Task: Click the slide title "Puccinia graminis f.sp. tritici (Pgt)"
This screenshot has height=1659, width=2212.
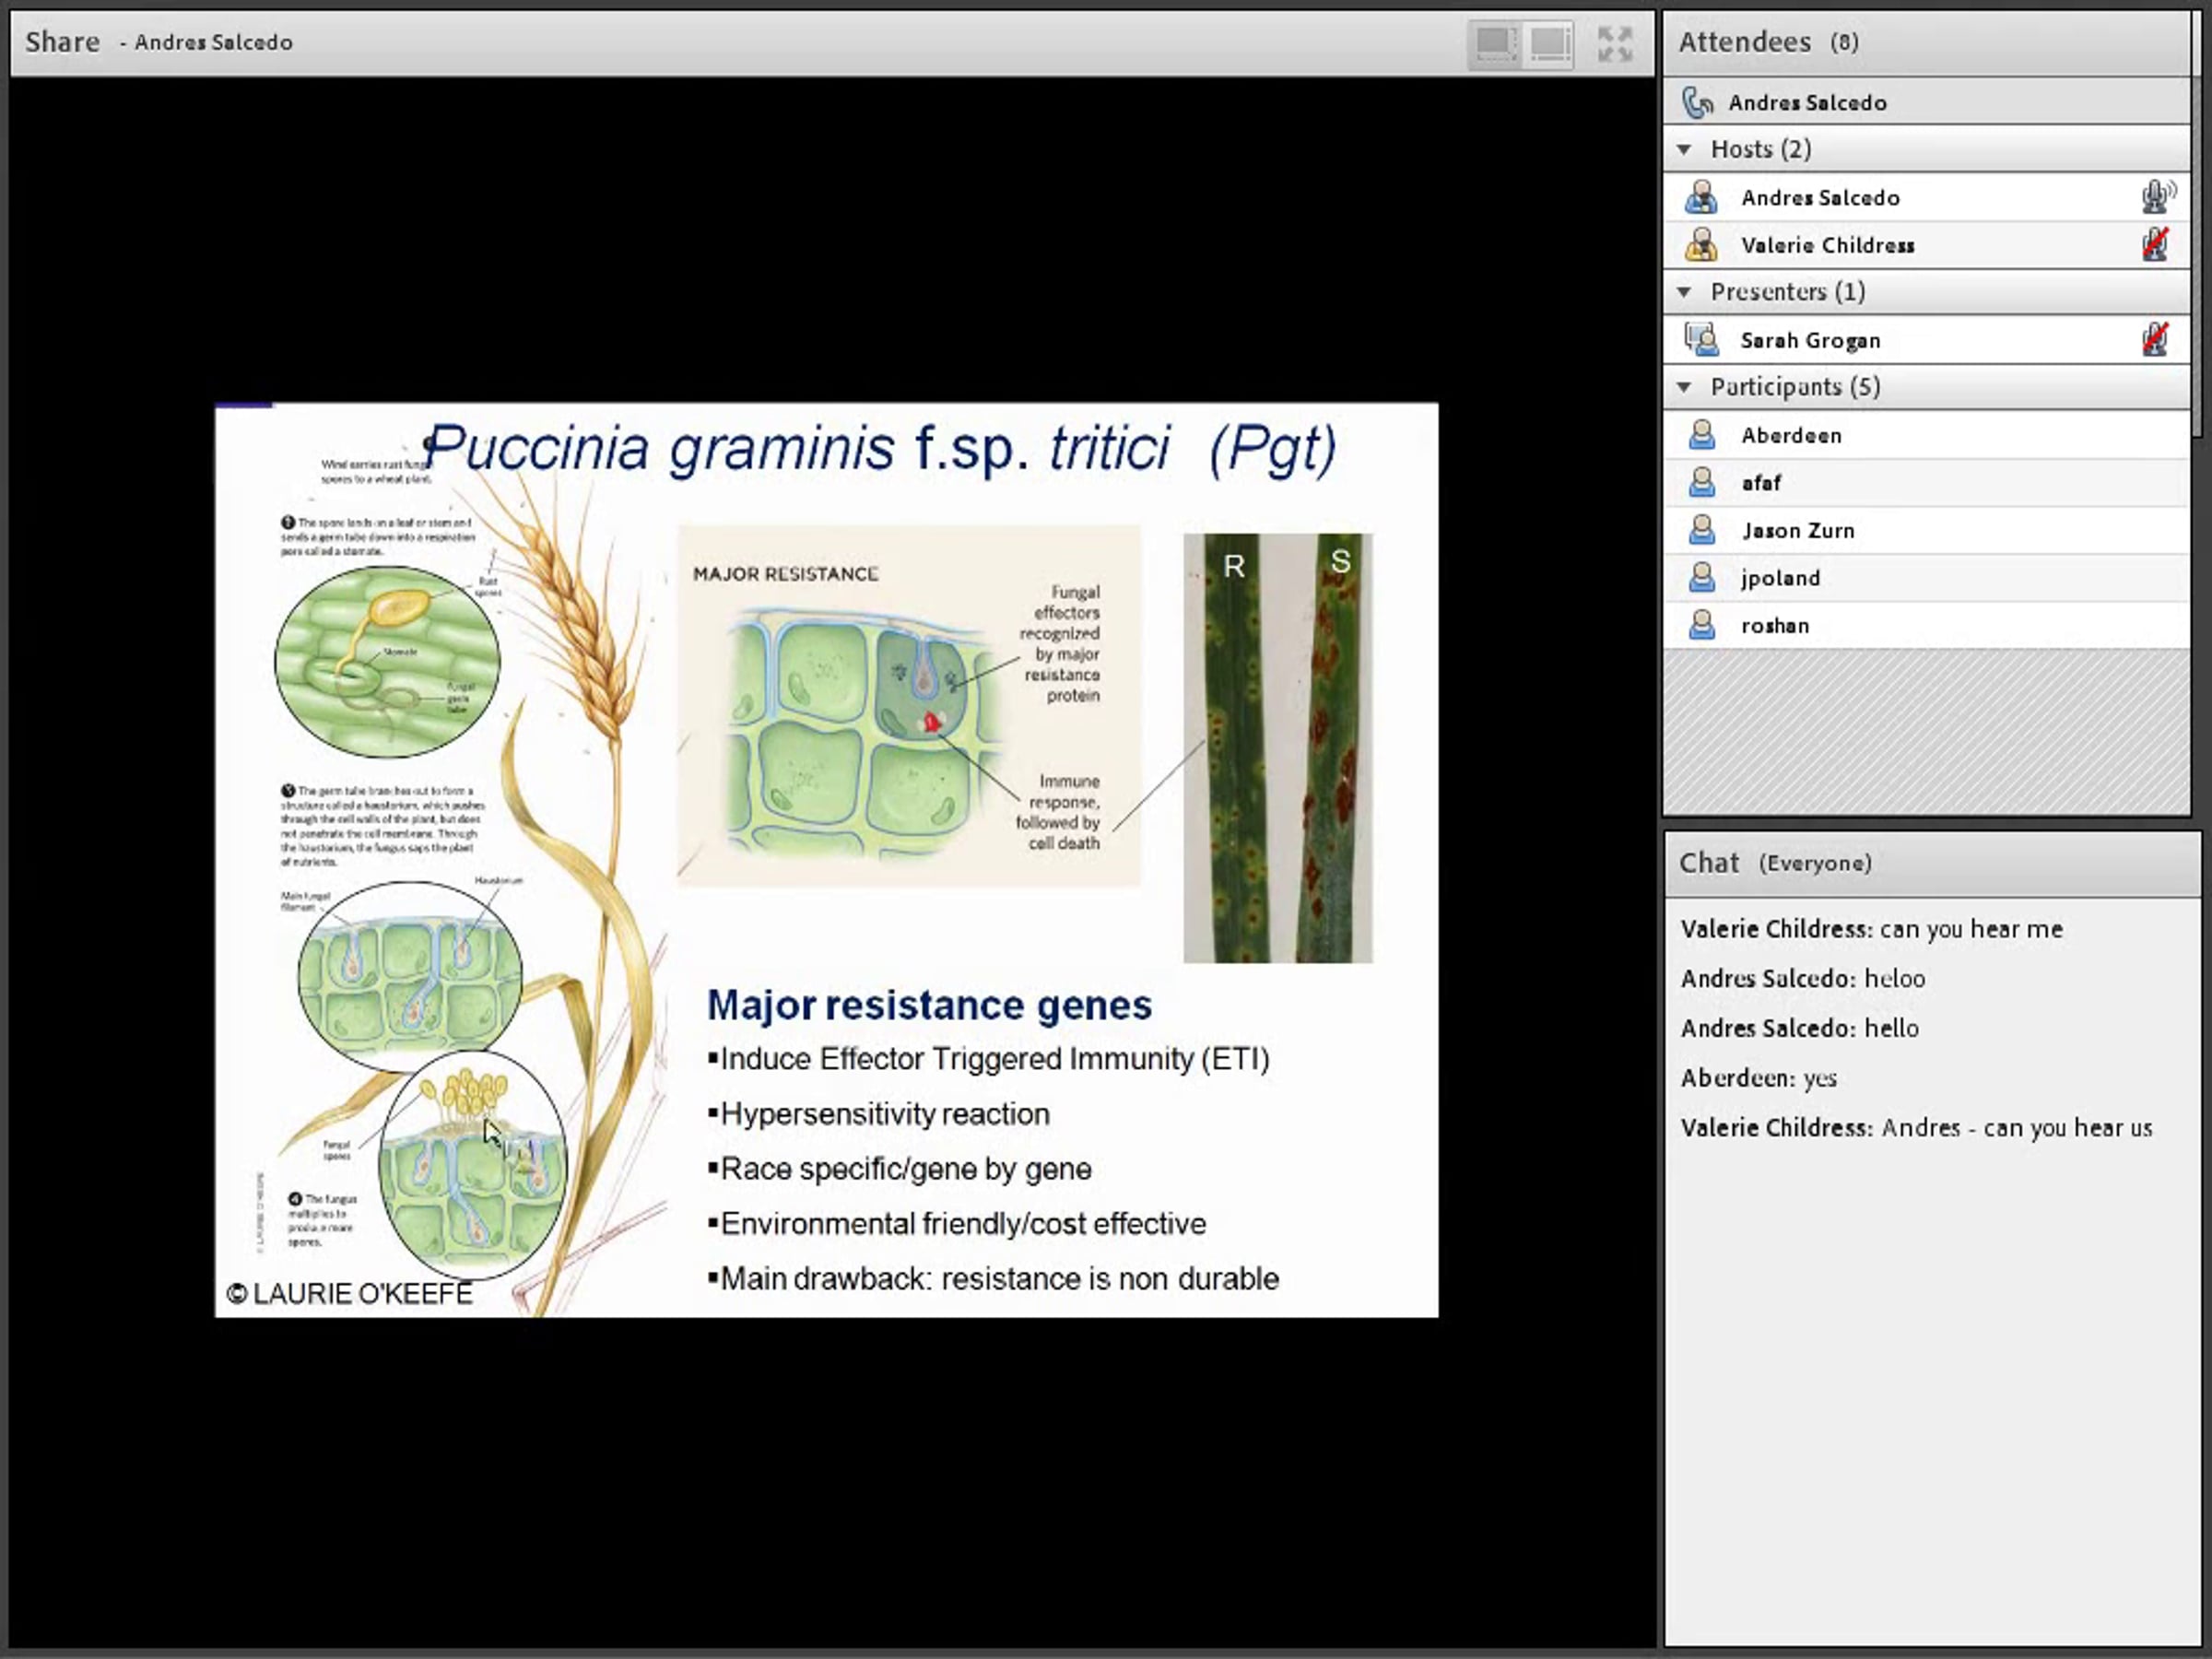Action: [x=880, y=447]
